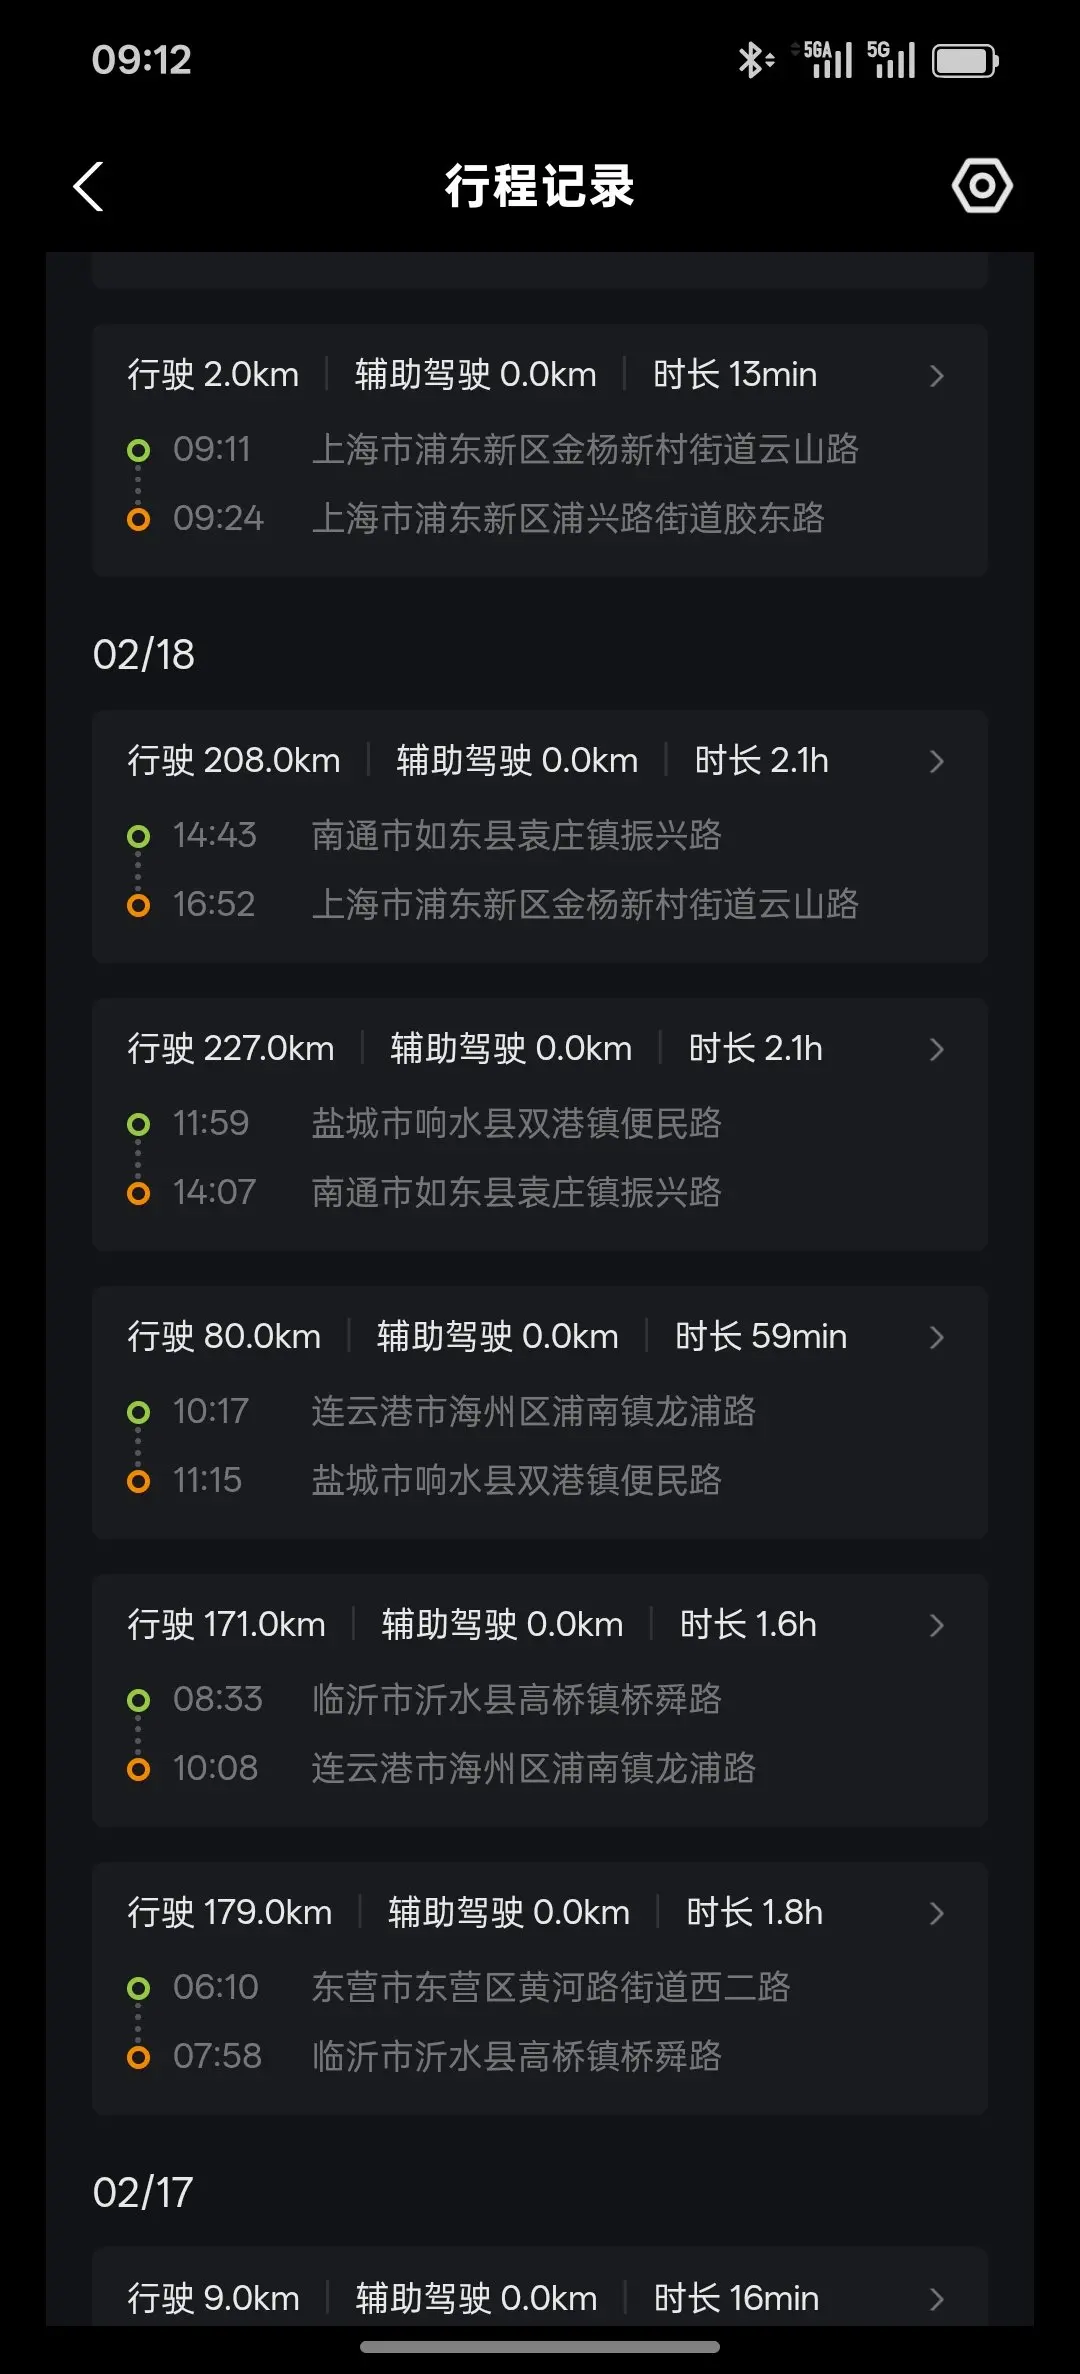The height and width of the screenshot is (2374, 1080).
Task: Expand the 2.0km trip chevron
Action: (x=936, y=376)
